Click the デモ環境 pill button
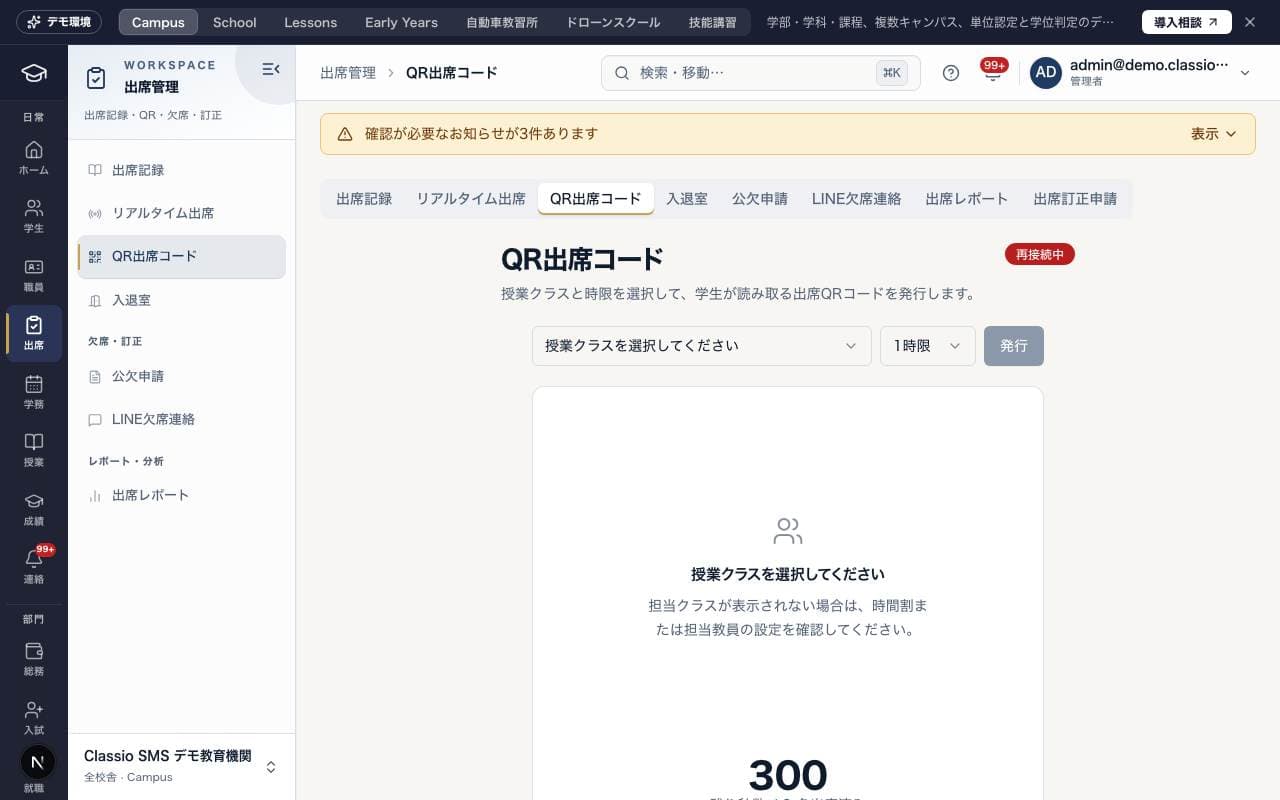Viewport: 1280px width, 800px height. click(59, 22)
